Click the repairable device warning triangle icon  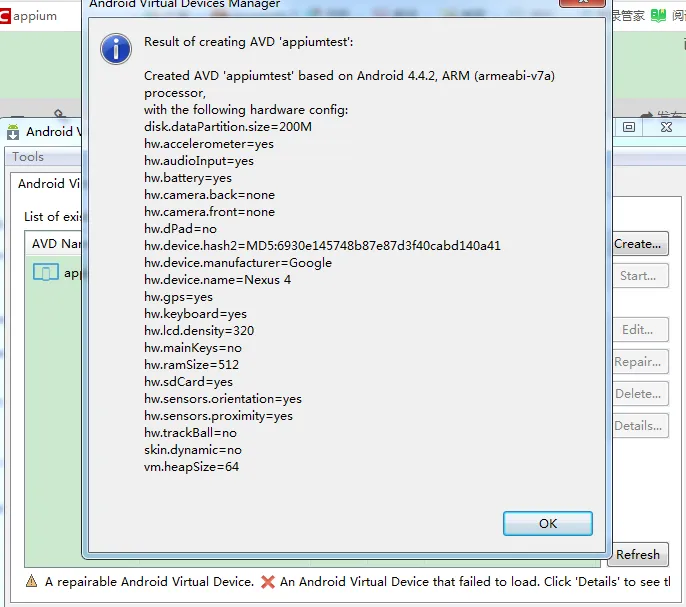point(32,581)
